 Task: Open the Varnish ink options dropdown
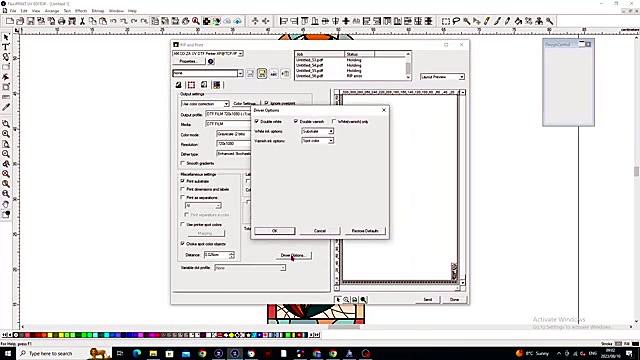[x=318, y=140]
